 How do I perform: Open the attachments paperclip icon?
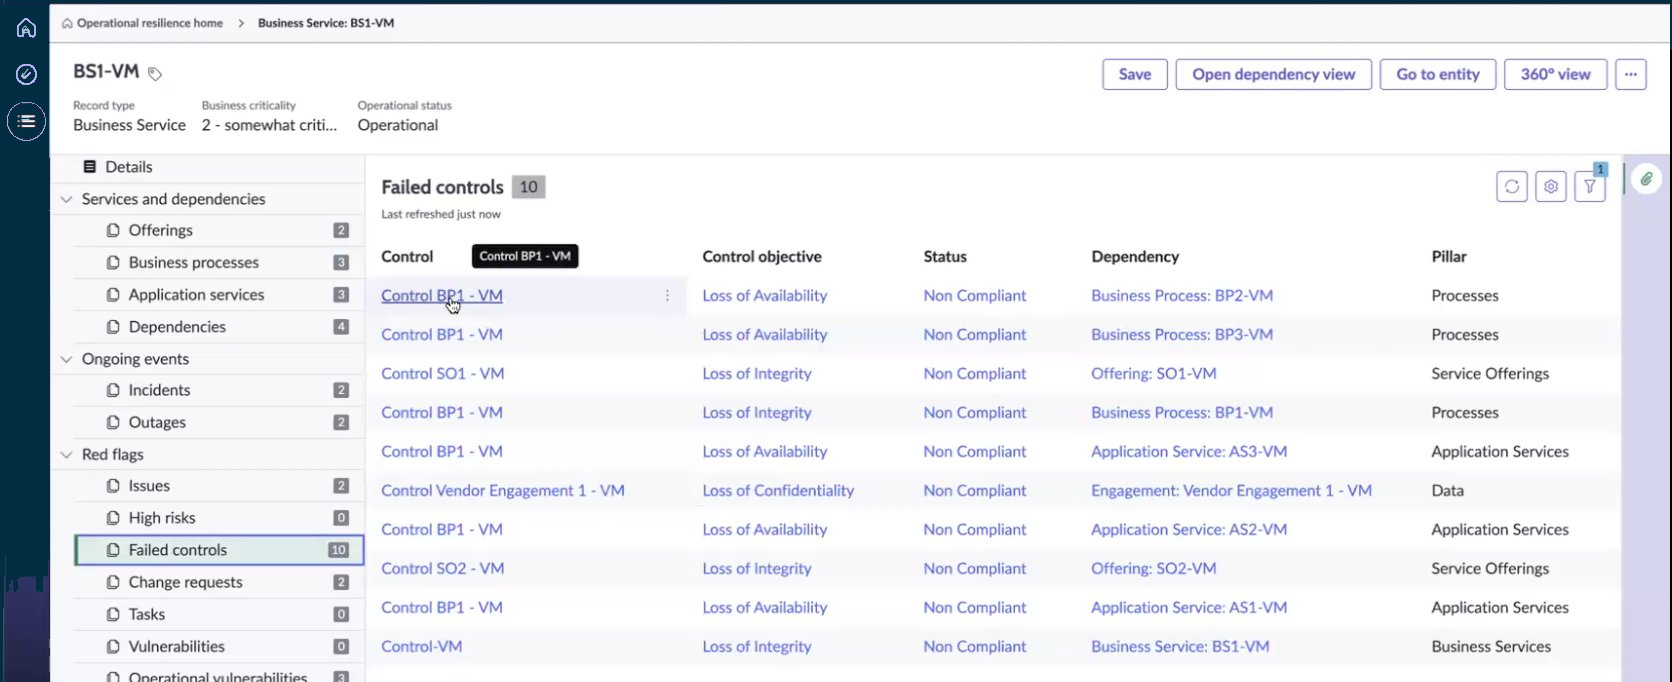coord(1646,179)
